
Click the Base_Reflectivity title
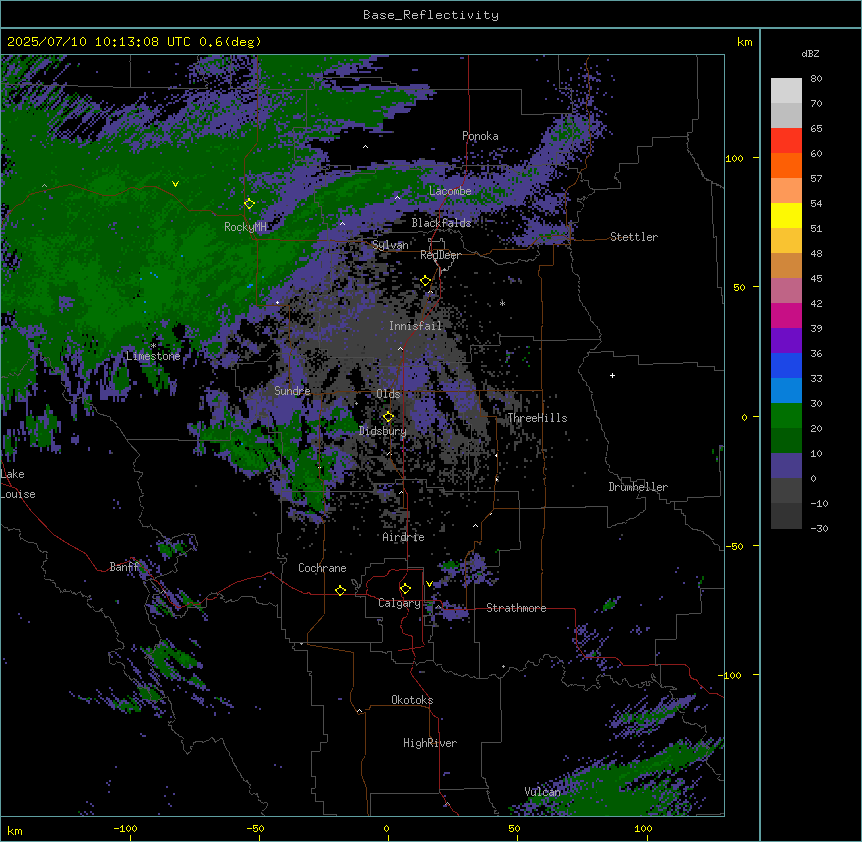(431, 15)
